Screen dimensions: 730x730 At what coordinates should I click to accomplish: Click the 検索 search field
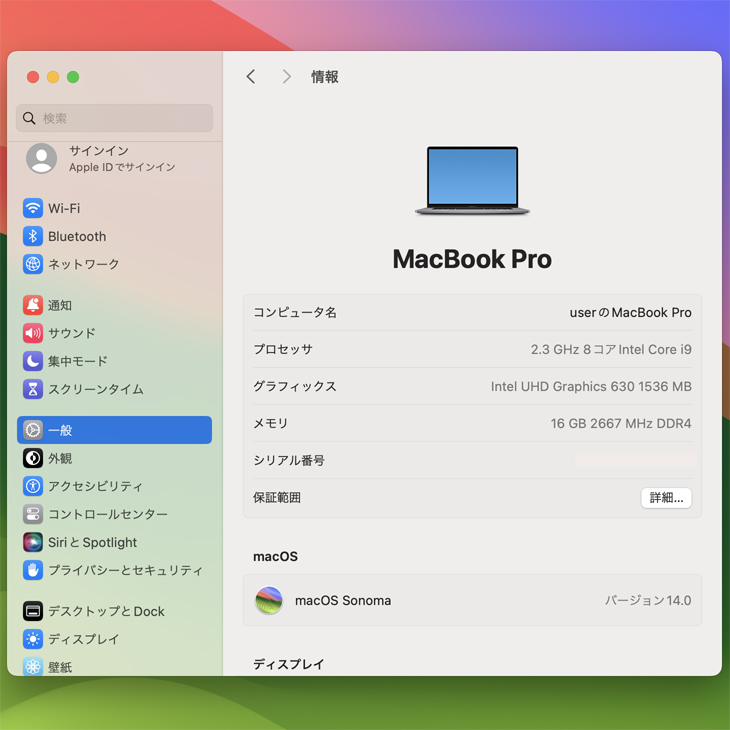point(115,118)
